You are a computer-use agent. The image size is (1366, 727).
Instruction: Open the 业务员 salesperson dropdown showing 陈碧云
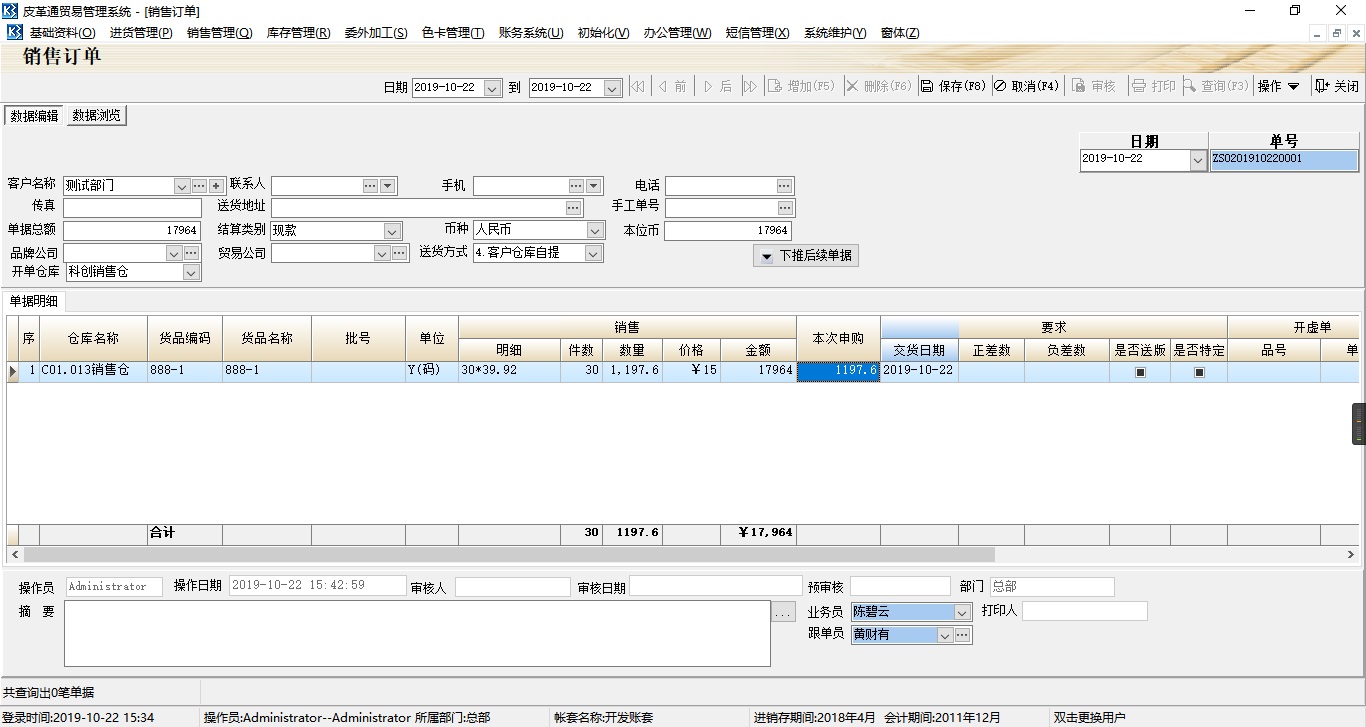[x=962, y=610]
